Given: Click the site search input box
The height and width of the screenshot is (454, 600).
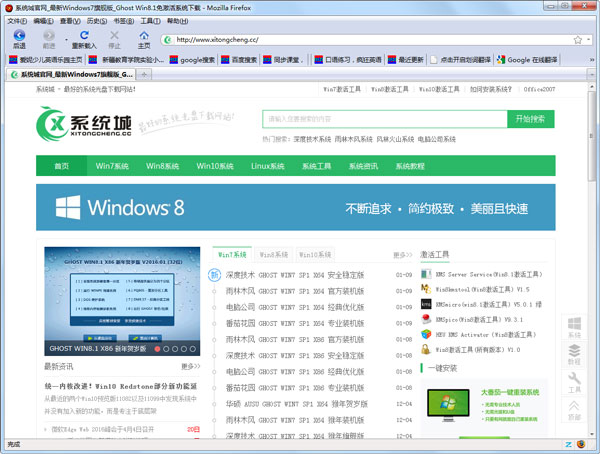Looking at the screenshot, I should (x=385, y=119).
